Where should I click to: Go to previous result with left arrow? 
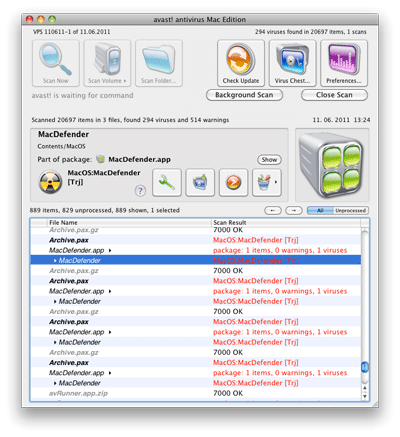coord(273,211)
